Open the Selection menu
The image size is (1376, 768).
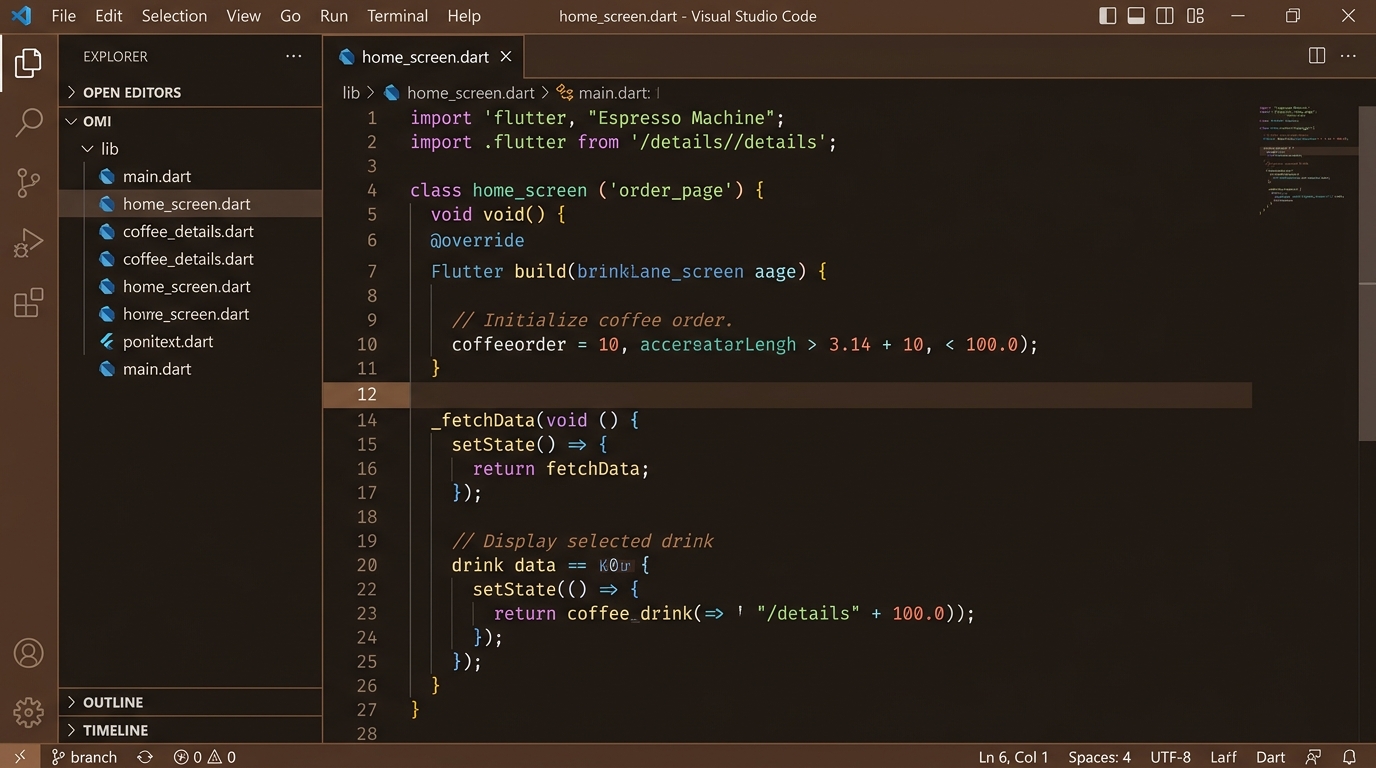(174, 16)
